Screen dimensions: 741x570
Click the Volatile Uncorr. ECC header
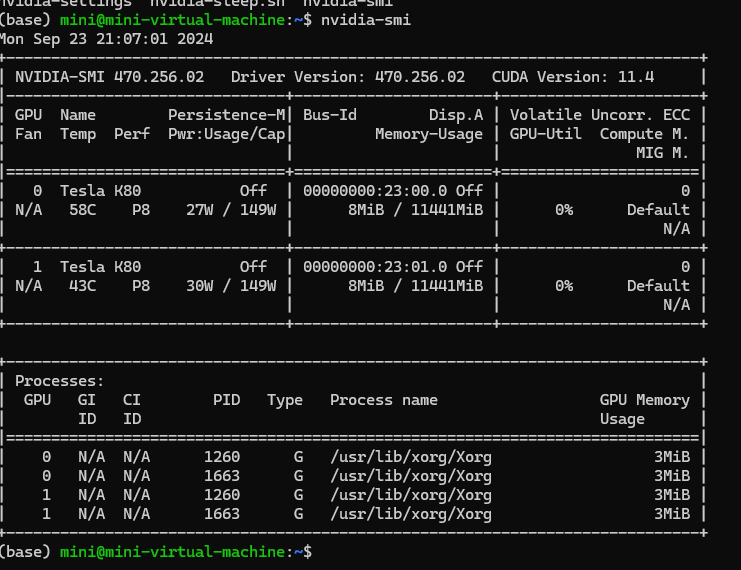600,115
